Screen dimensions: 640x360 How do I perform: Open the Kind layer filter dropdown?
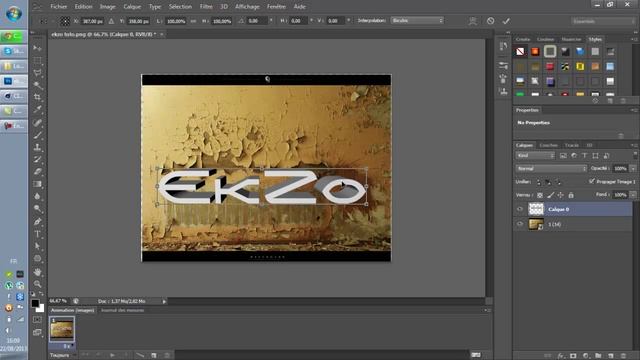pyautogui.click(x=535, y=156)
